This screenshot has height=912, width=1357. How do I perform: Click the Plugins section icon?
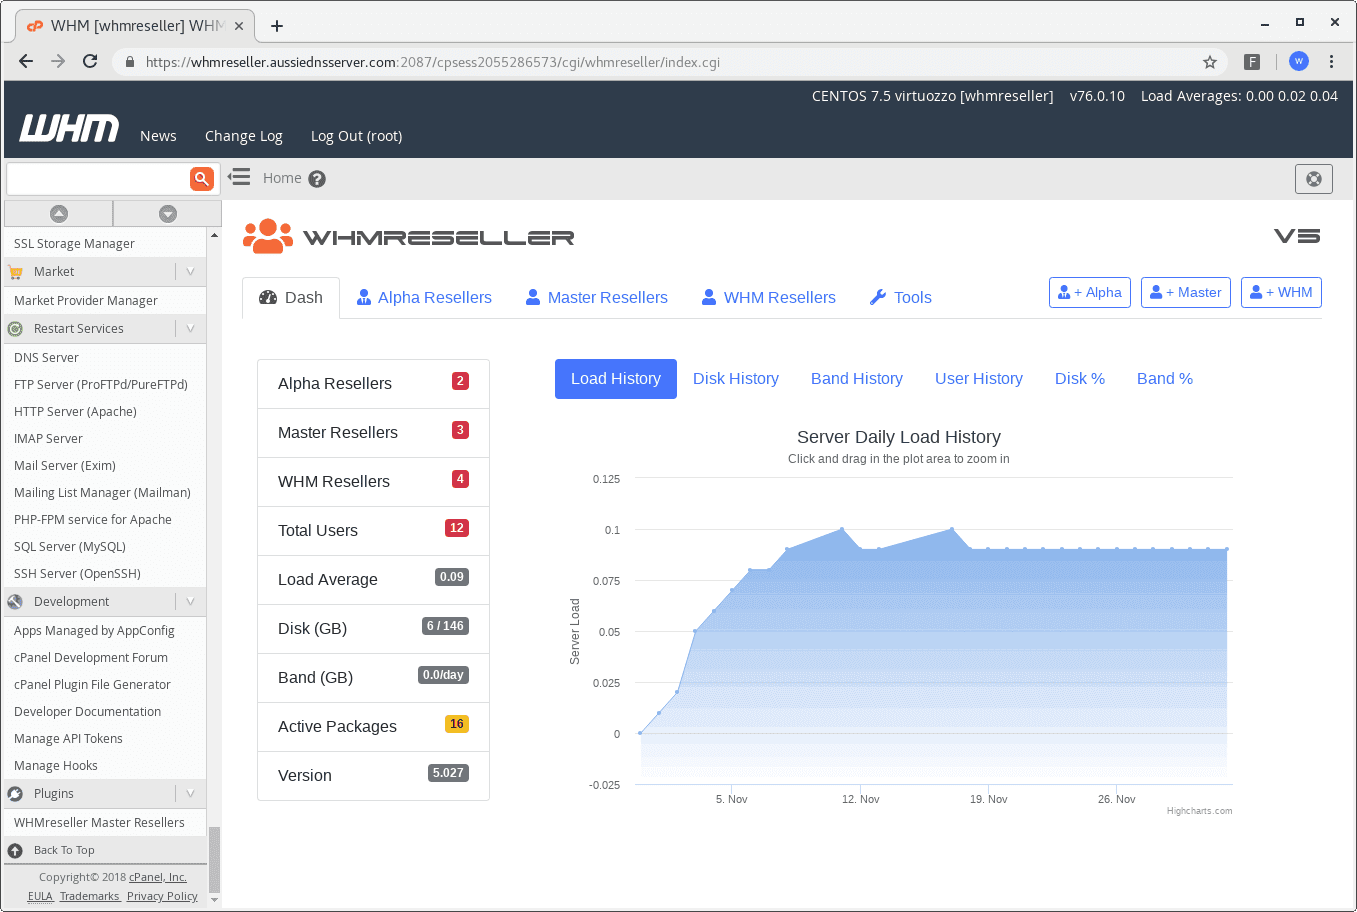15,794
